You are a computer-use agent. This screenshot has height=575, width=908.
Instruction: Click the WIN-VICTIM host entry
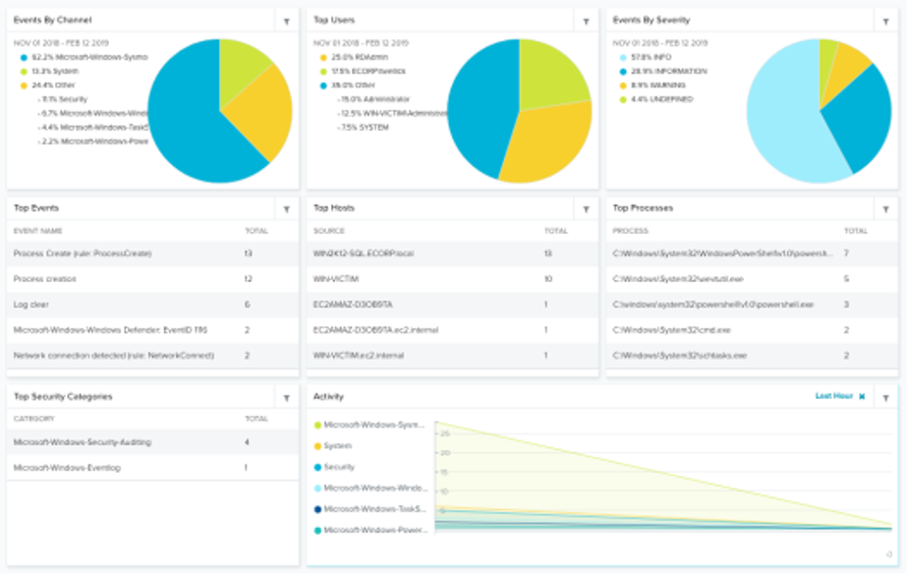click(334, 279)
